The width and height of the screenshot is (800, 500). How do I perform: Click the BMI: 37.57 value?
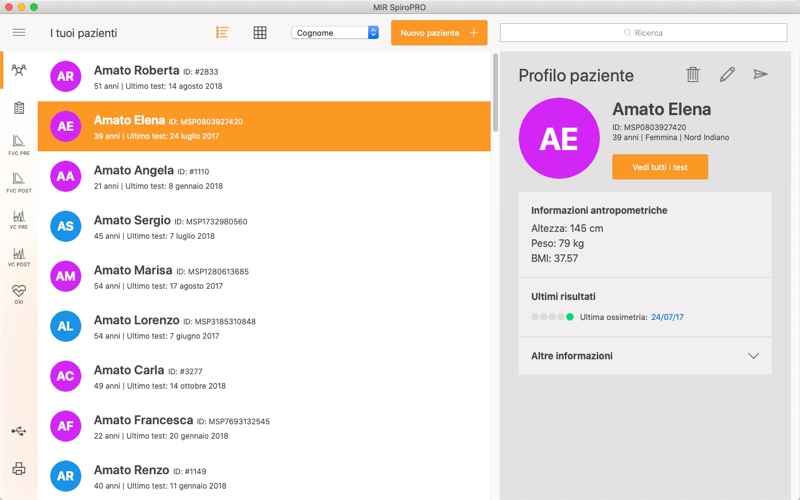pyautogui.click(x=555, y=258)
